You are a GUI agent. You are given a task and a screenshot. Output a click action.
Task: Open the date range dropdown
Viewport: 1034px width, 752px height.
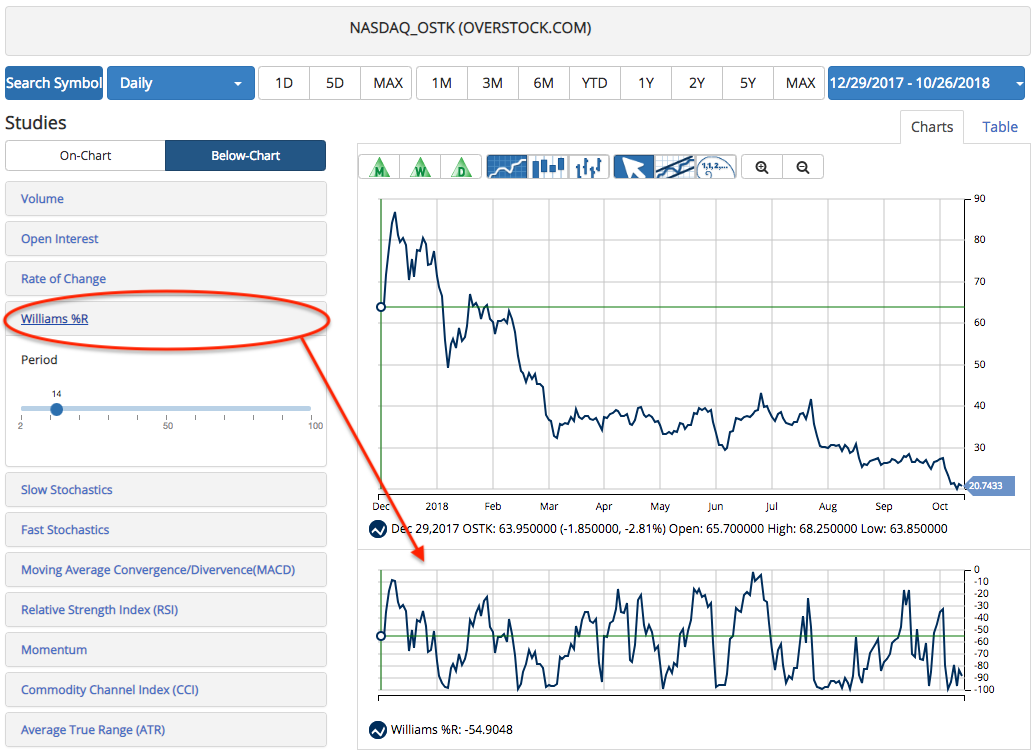[926, 83]
